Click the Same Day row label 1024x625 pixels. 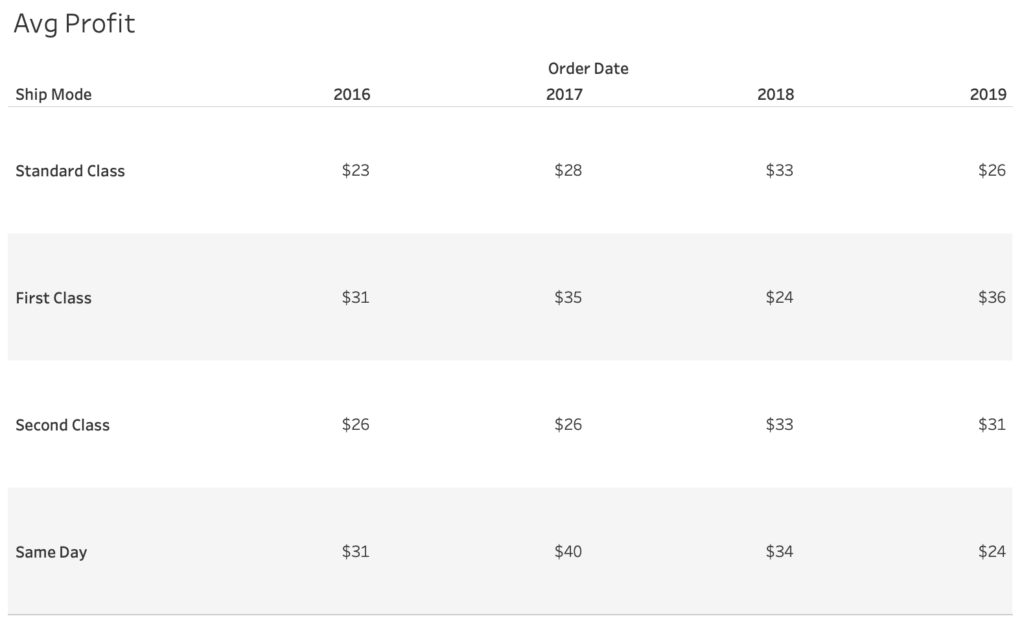click(51, 552)
